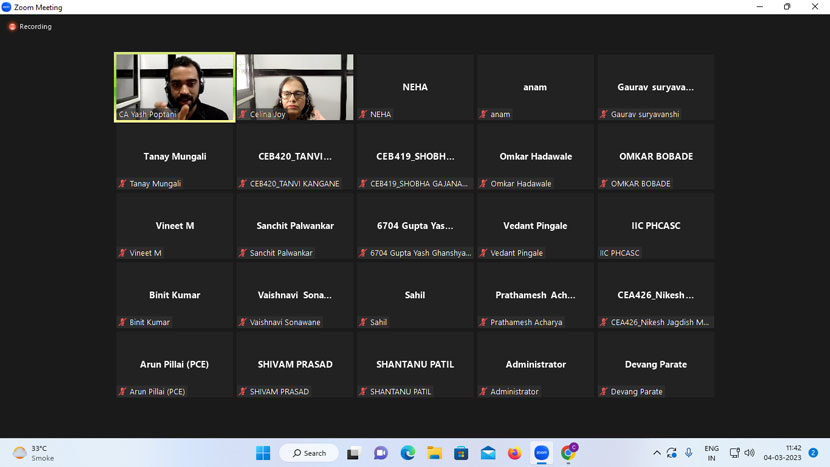The width and height of the screenshot is (830, 467).
Task: Open the Teams Chat taskbar icon
Action: (x=381, y=453)
